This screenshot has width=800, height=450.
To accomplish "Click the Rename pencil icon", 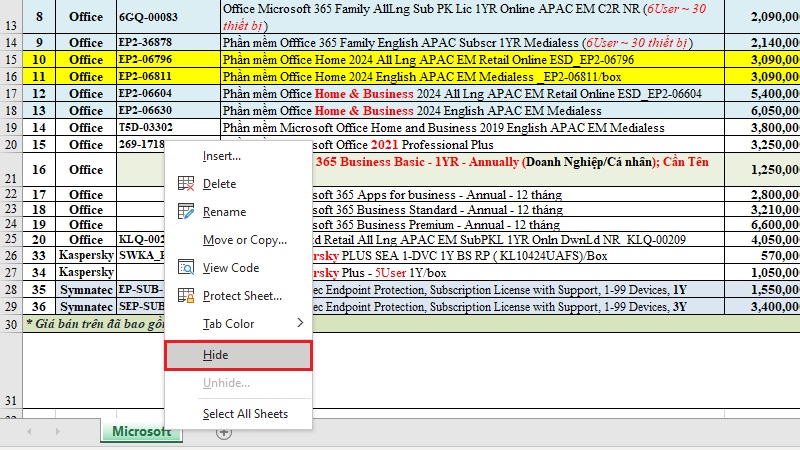I will 186,211.
